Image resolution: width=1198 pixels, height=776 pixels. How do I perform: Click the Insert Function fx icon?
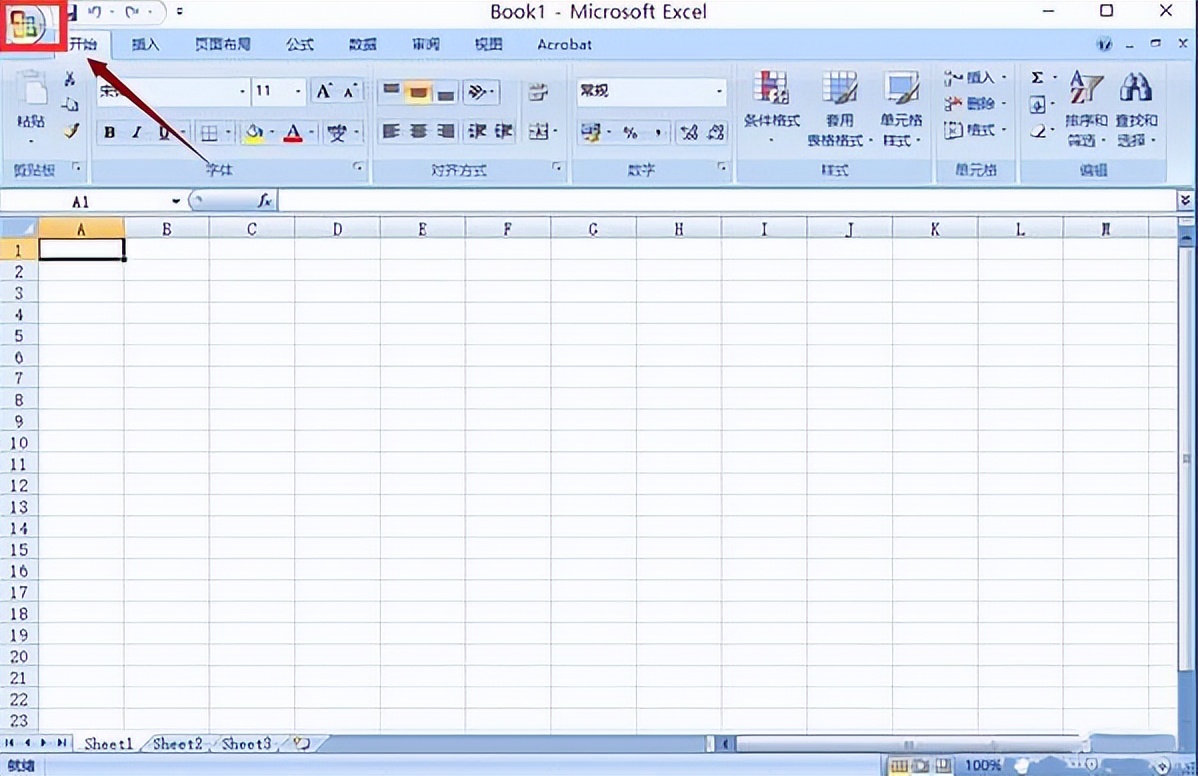(264, 201)
